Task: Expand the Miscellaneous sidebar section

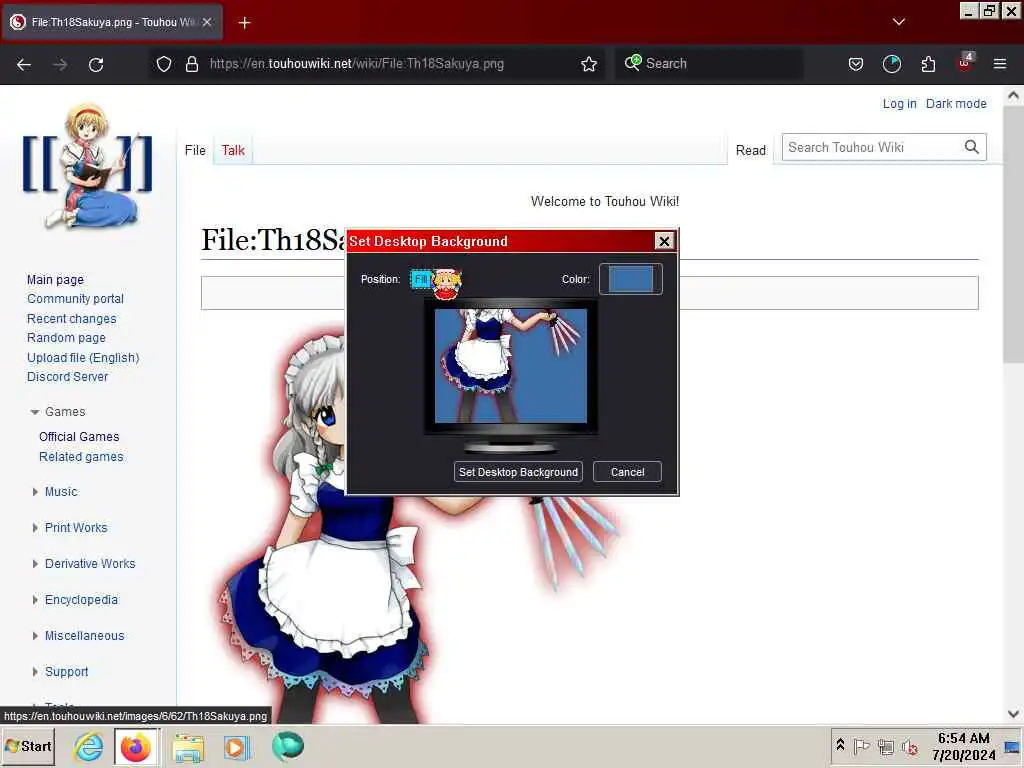Action: pos(35,635)
